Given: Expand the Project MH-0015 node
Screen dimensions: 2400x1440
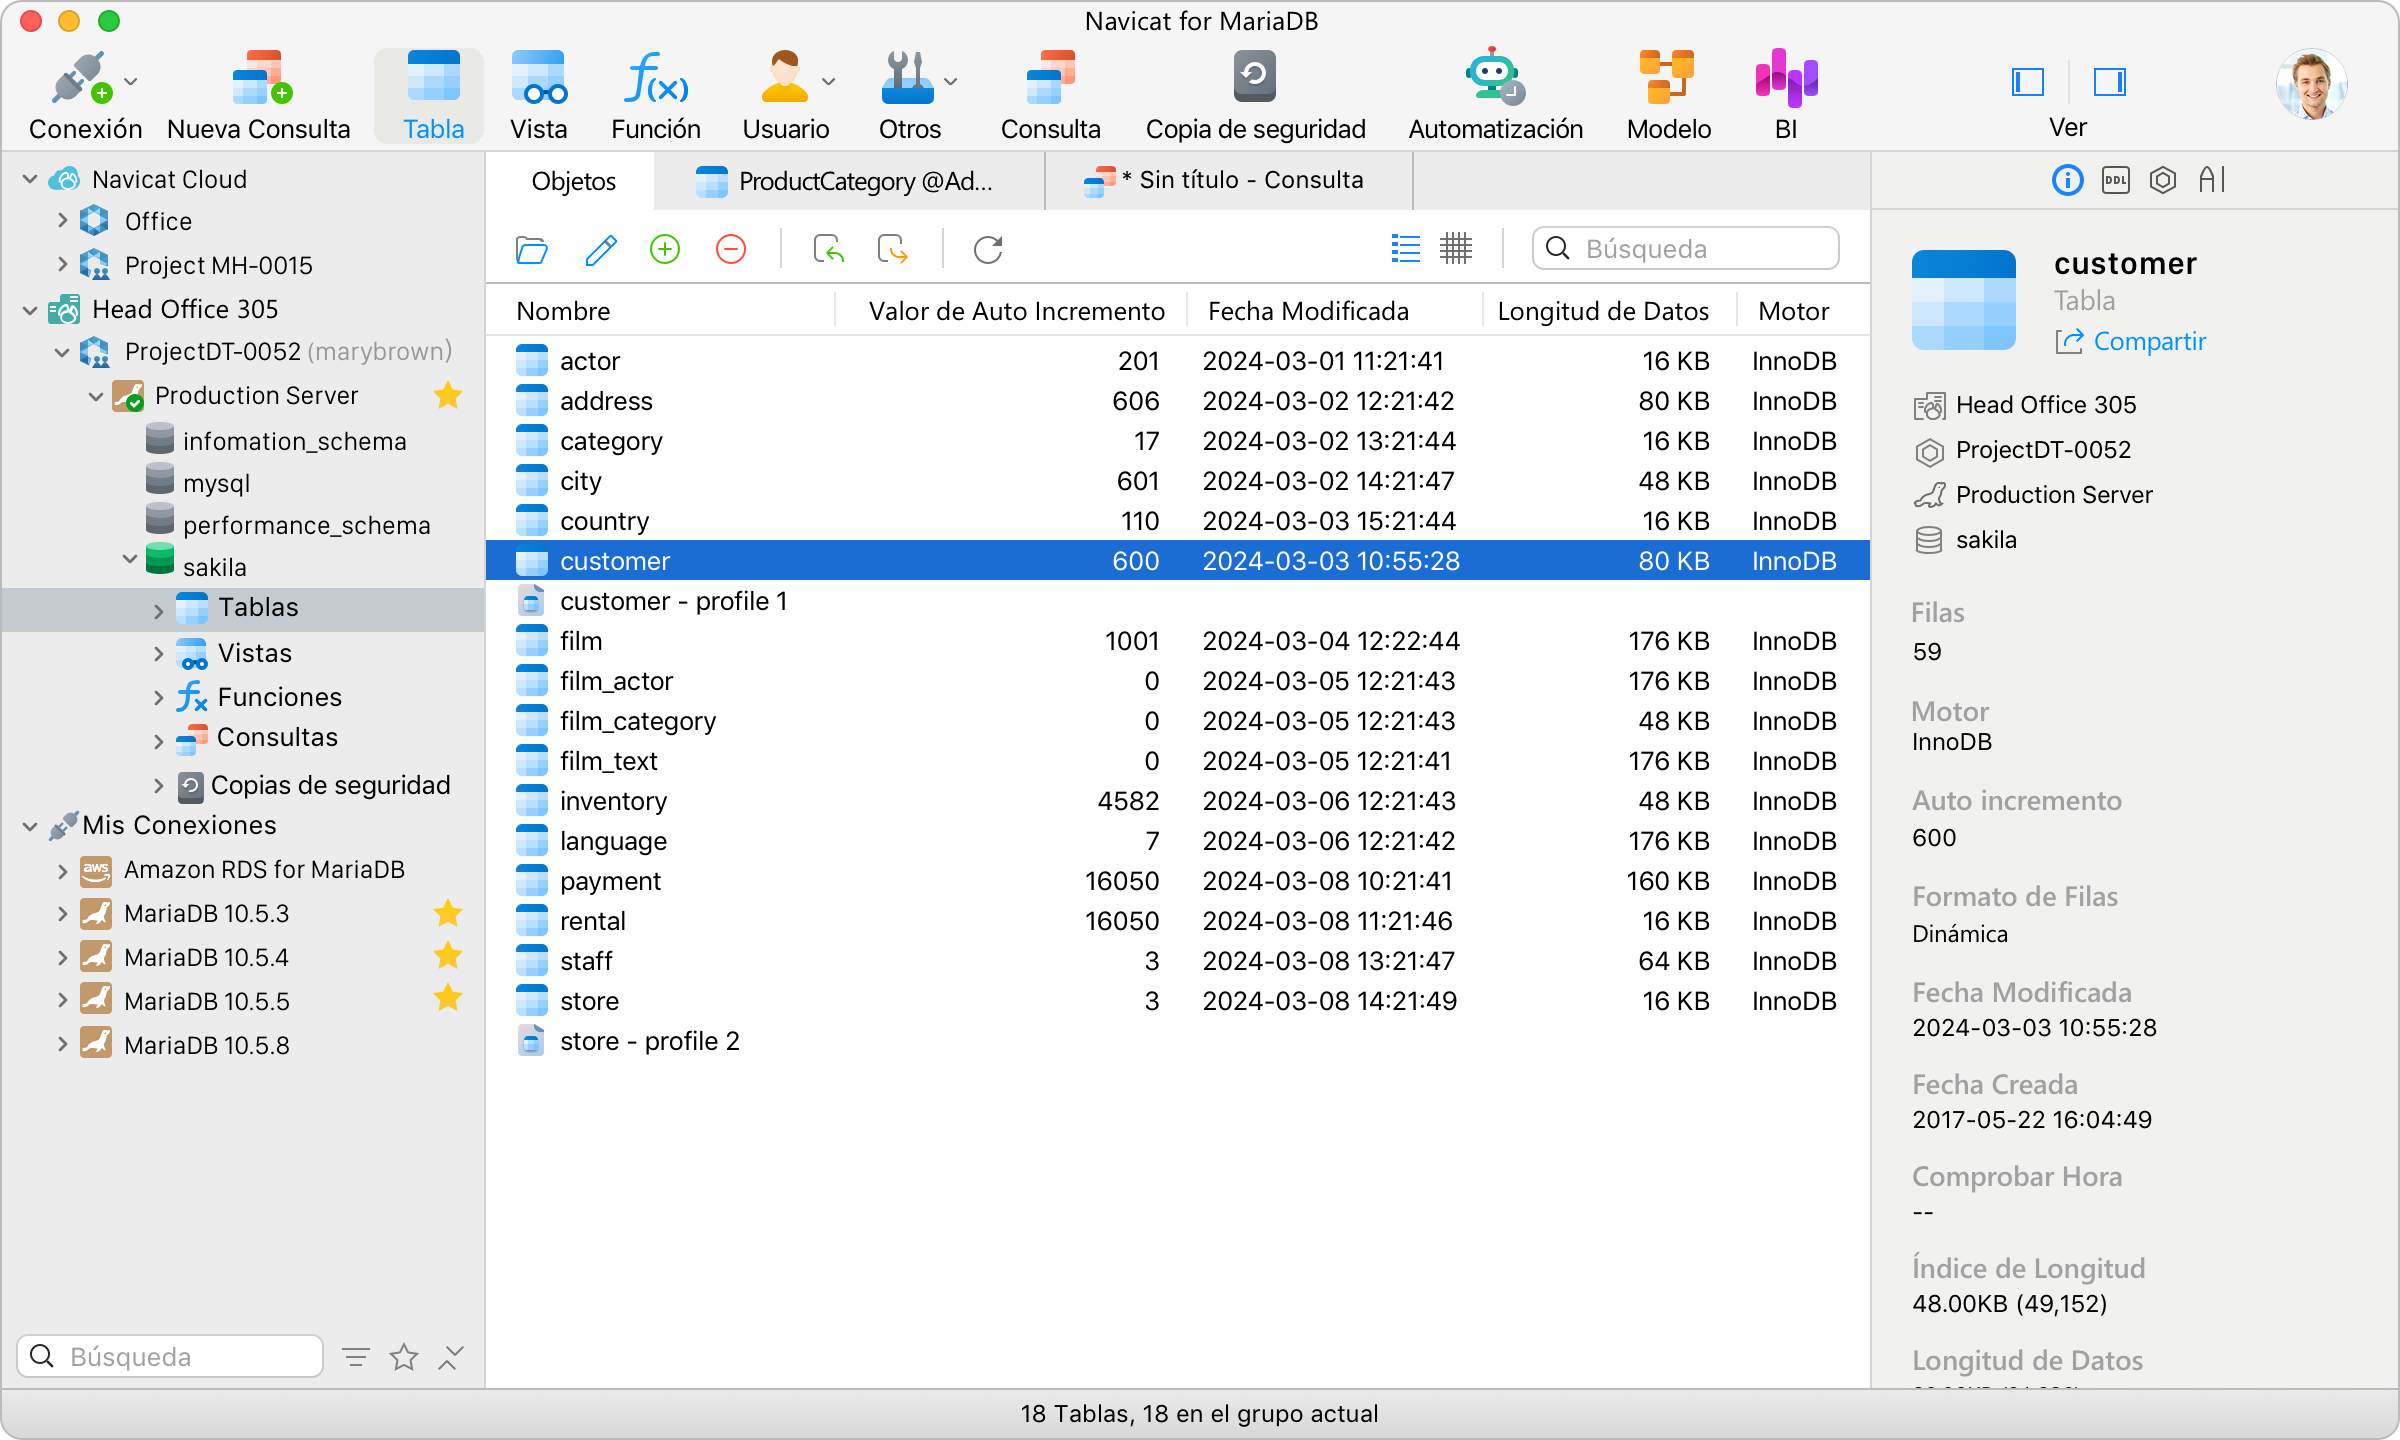Looking at the screenshot, I should click(x=62, y=264).
